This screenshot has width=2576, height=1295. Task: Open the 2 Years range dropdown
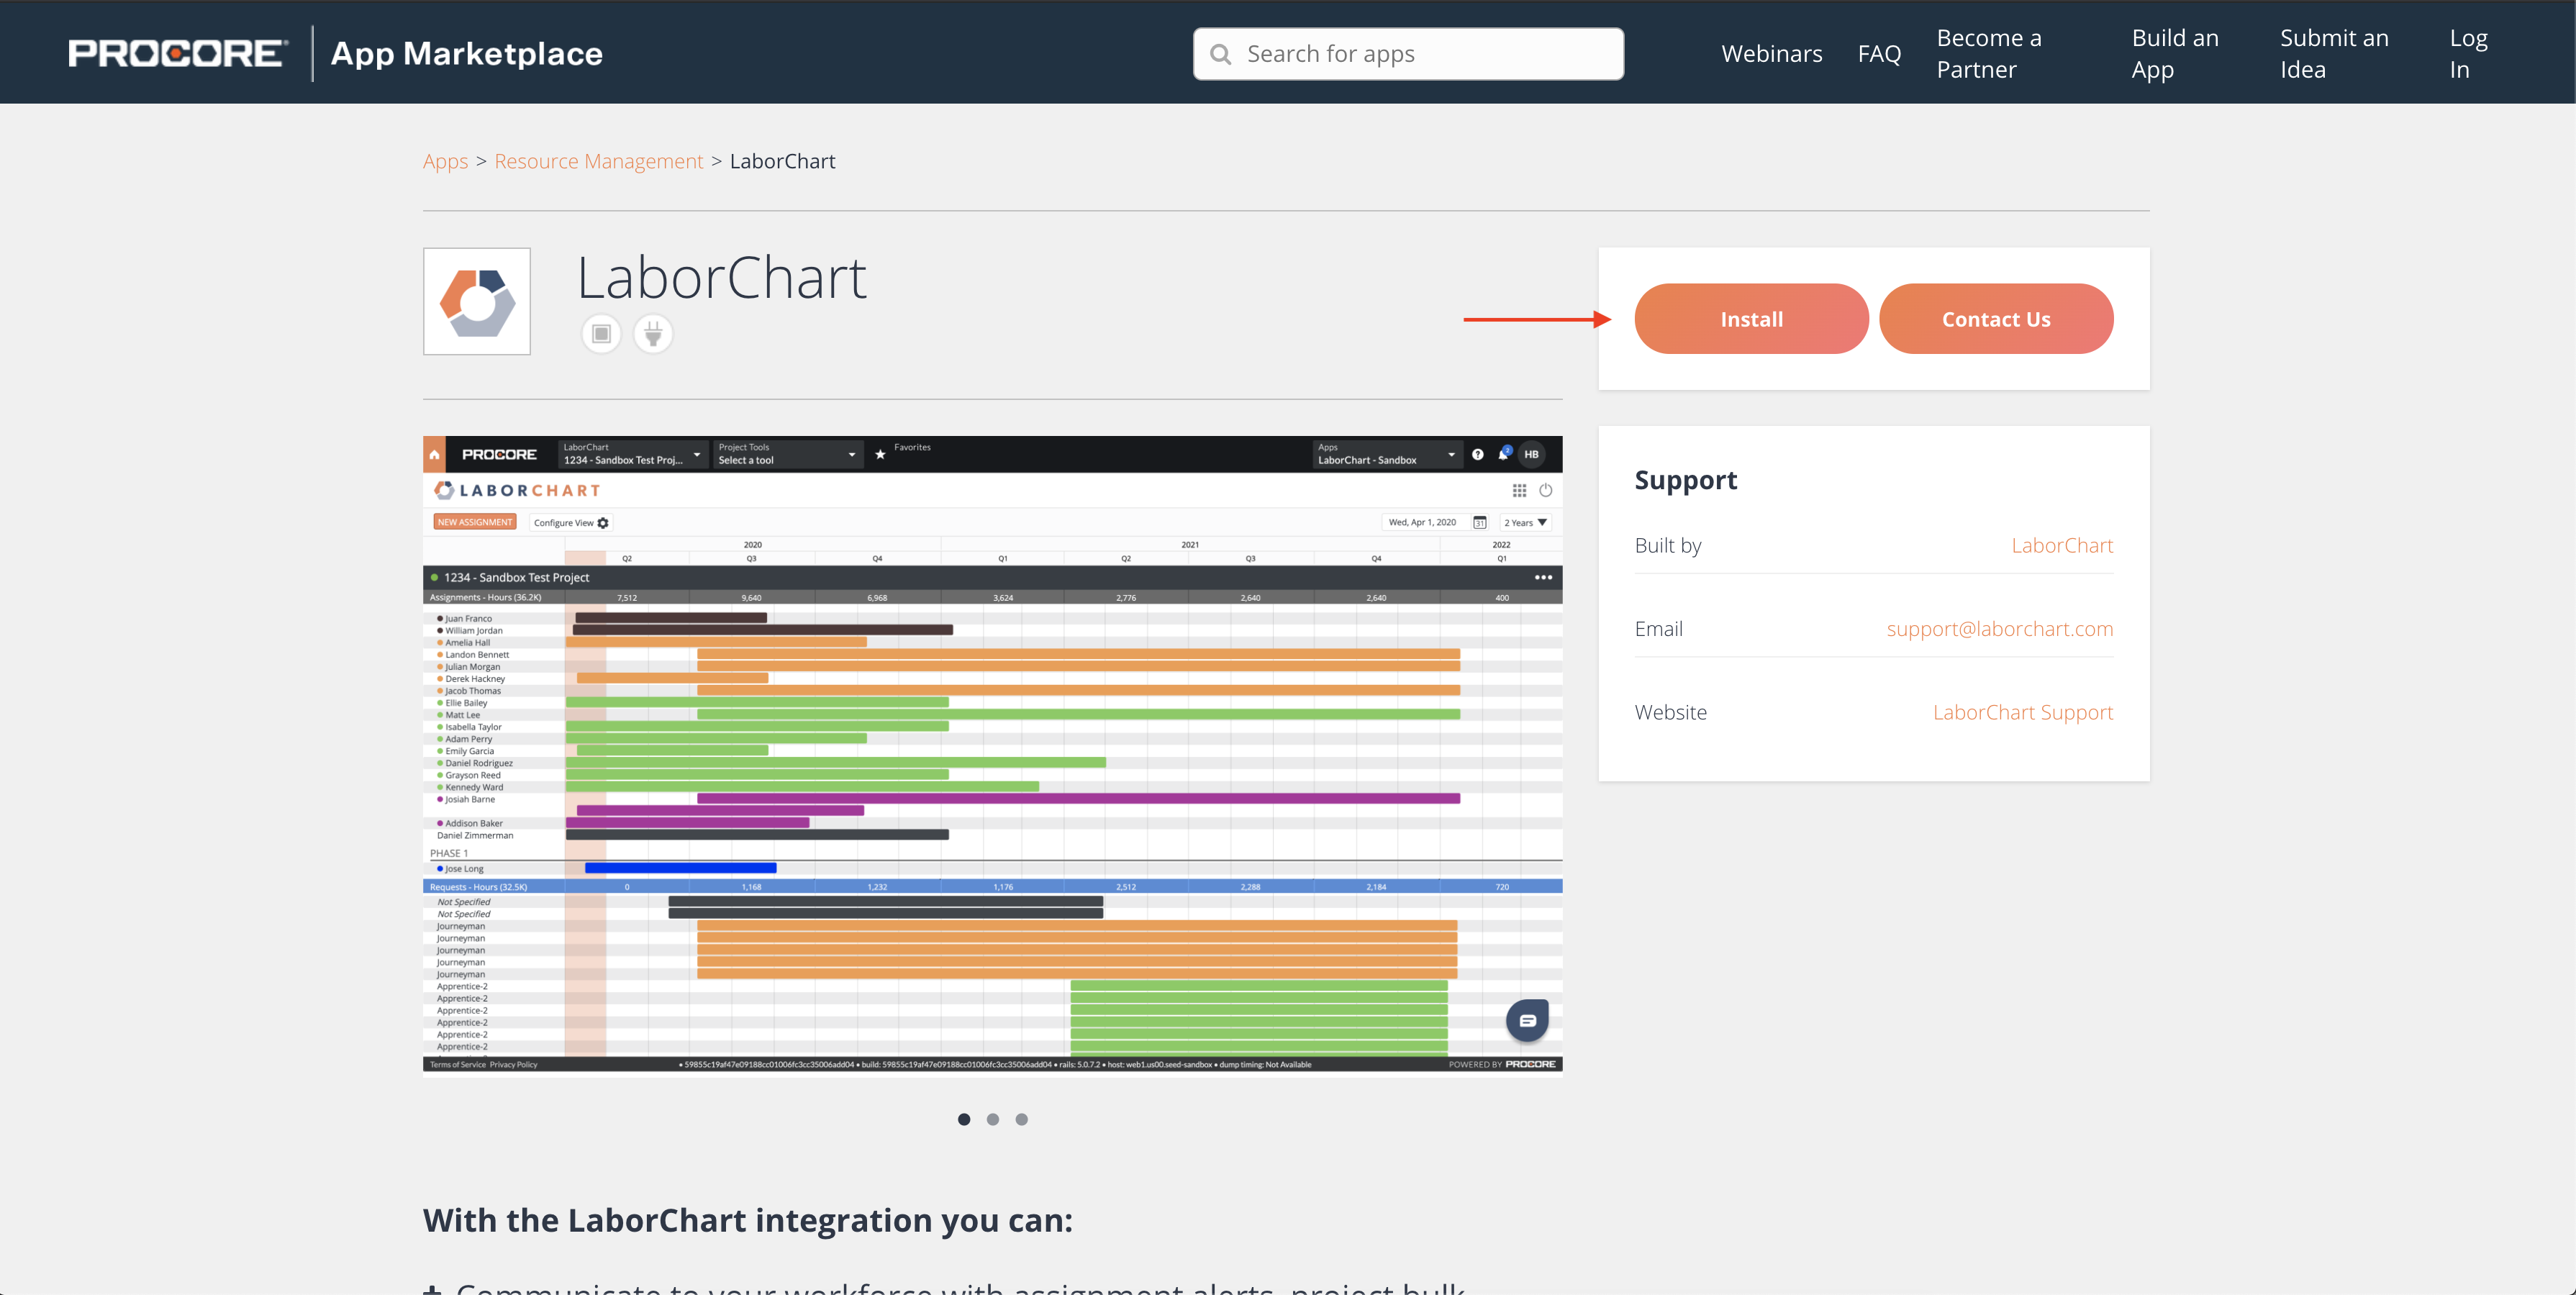point(1525,522)
